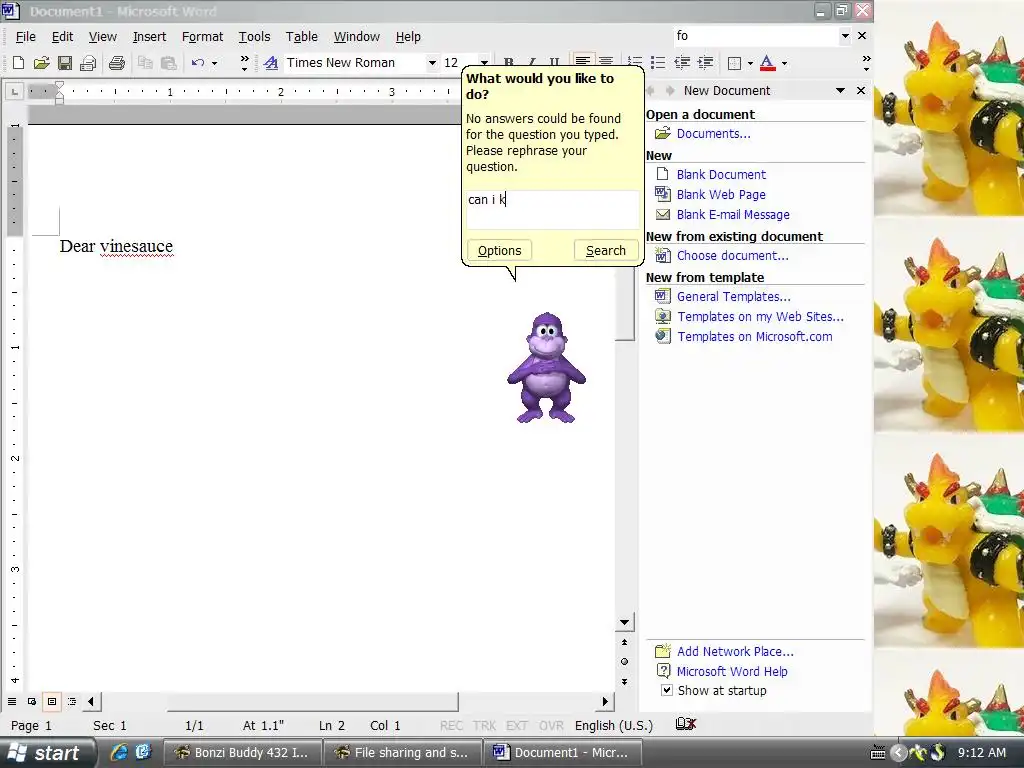Viewport: 1024px width, 768px height.
Task: Click the Outside Border toolbar icon
Action: tap(735, 63)
